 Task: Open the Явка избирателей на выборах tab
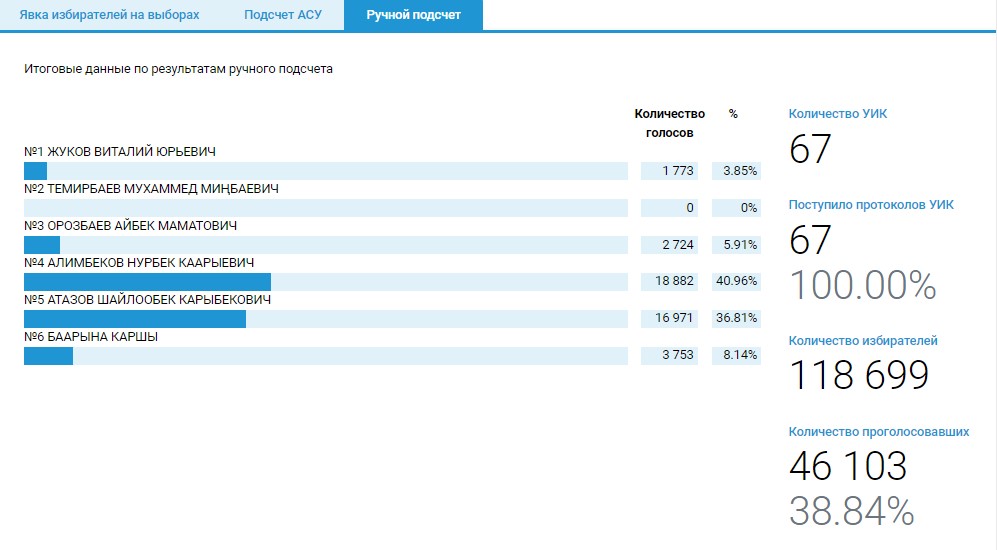click(x=110, y=15)
